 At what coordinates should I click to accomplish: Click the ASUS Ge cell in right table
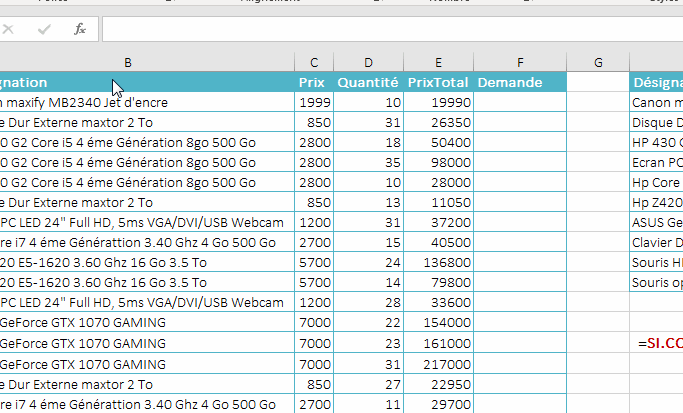656,223
